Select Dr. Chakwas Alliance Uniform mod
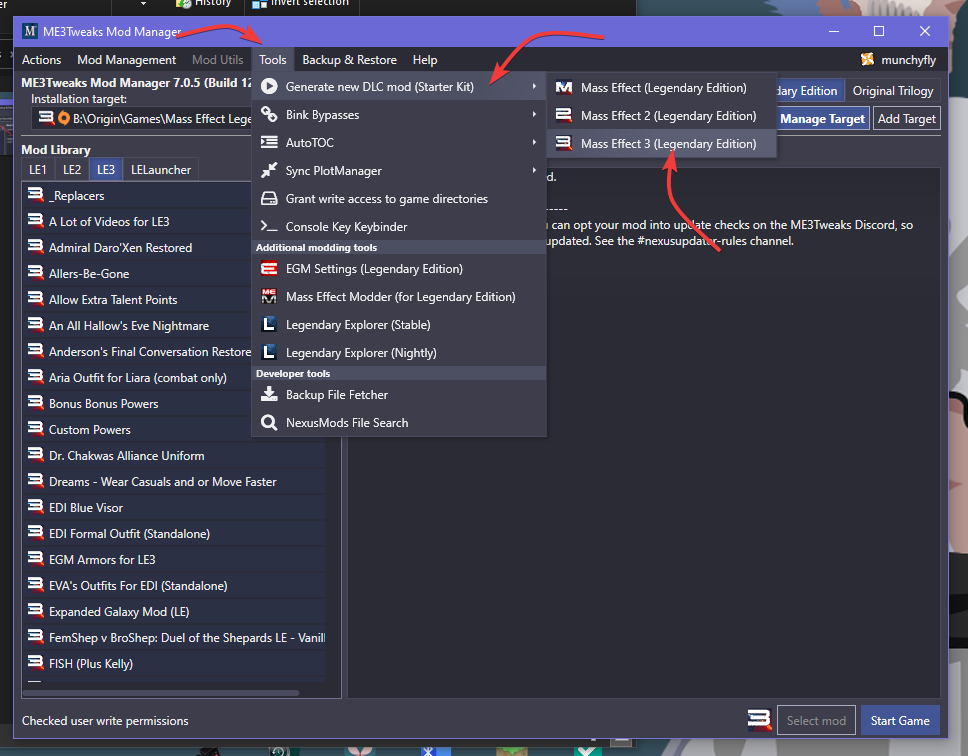 173,455
